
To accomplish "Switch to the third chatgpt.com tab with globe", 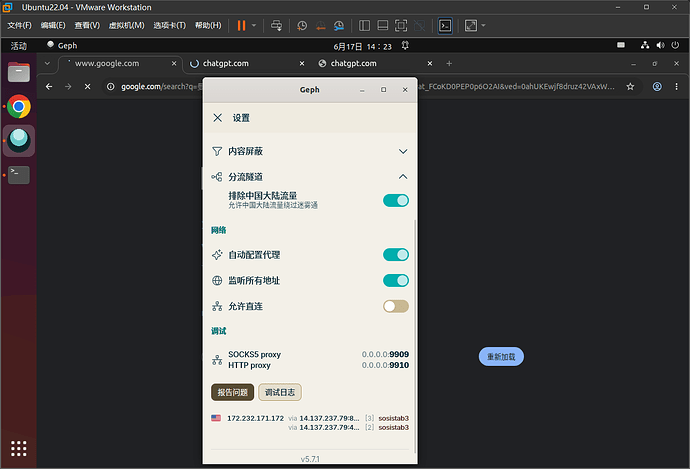I will tap(375, 63).
